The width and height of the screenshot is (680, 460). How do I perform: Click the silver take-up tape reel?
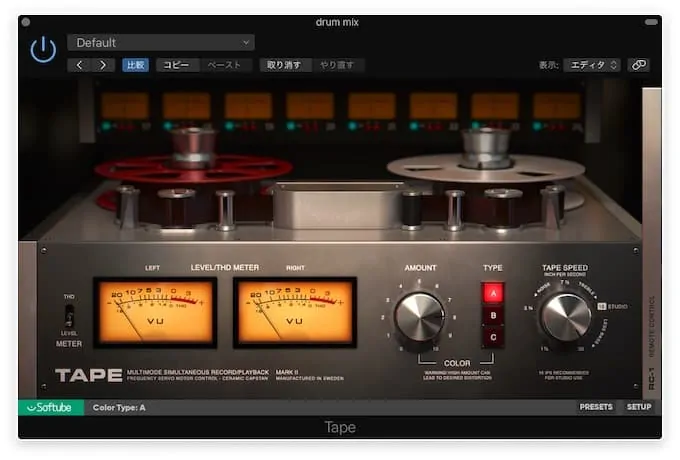[x=486, y=169]
